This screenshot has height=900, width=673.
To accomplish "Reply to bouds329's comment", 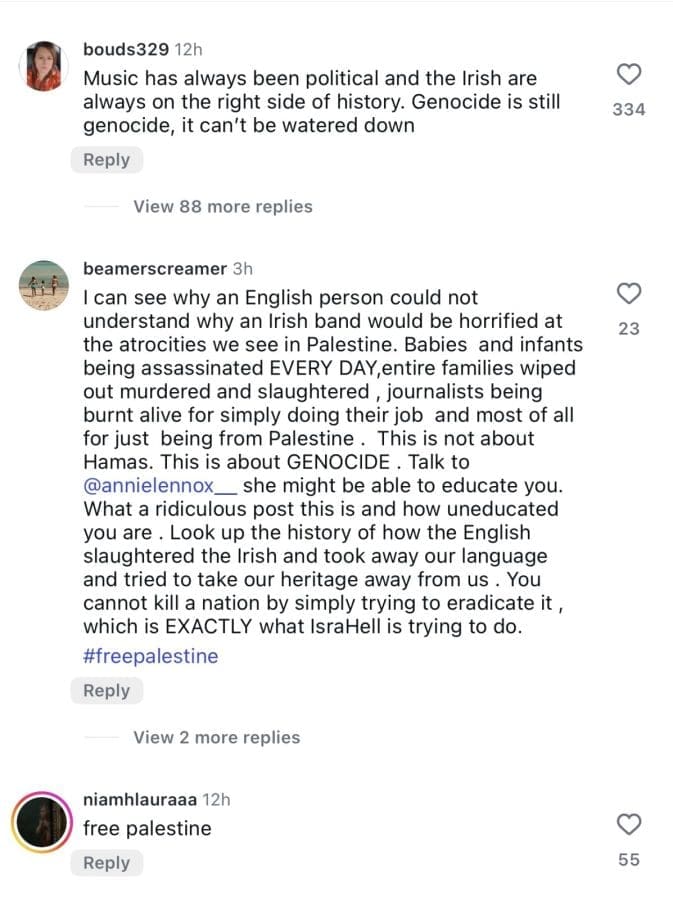I will [106, 160].
